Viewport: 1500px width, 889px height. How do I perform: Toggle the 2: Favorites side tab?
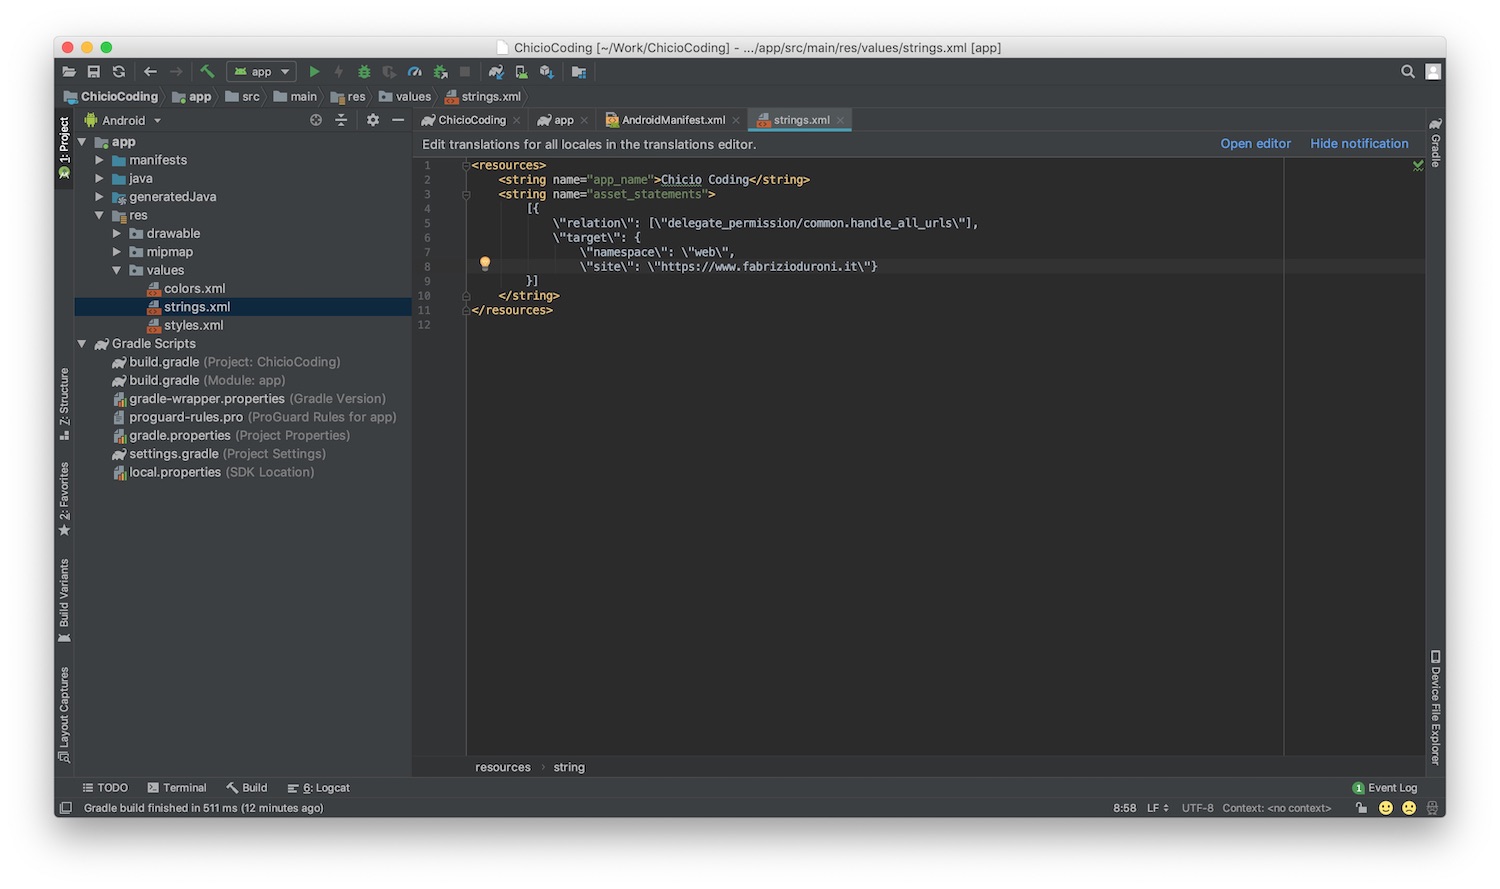point(64,499)
